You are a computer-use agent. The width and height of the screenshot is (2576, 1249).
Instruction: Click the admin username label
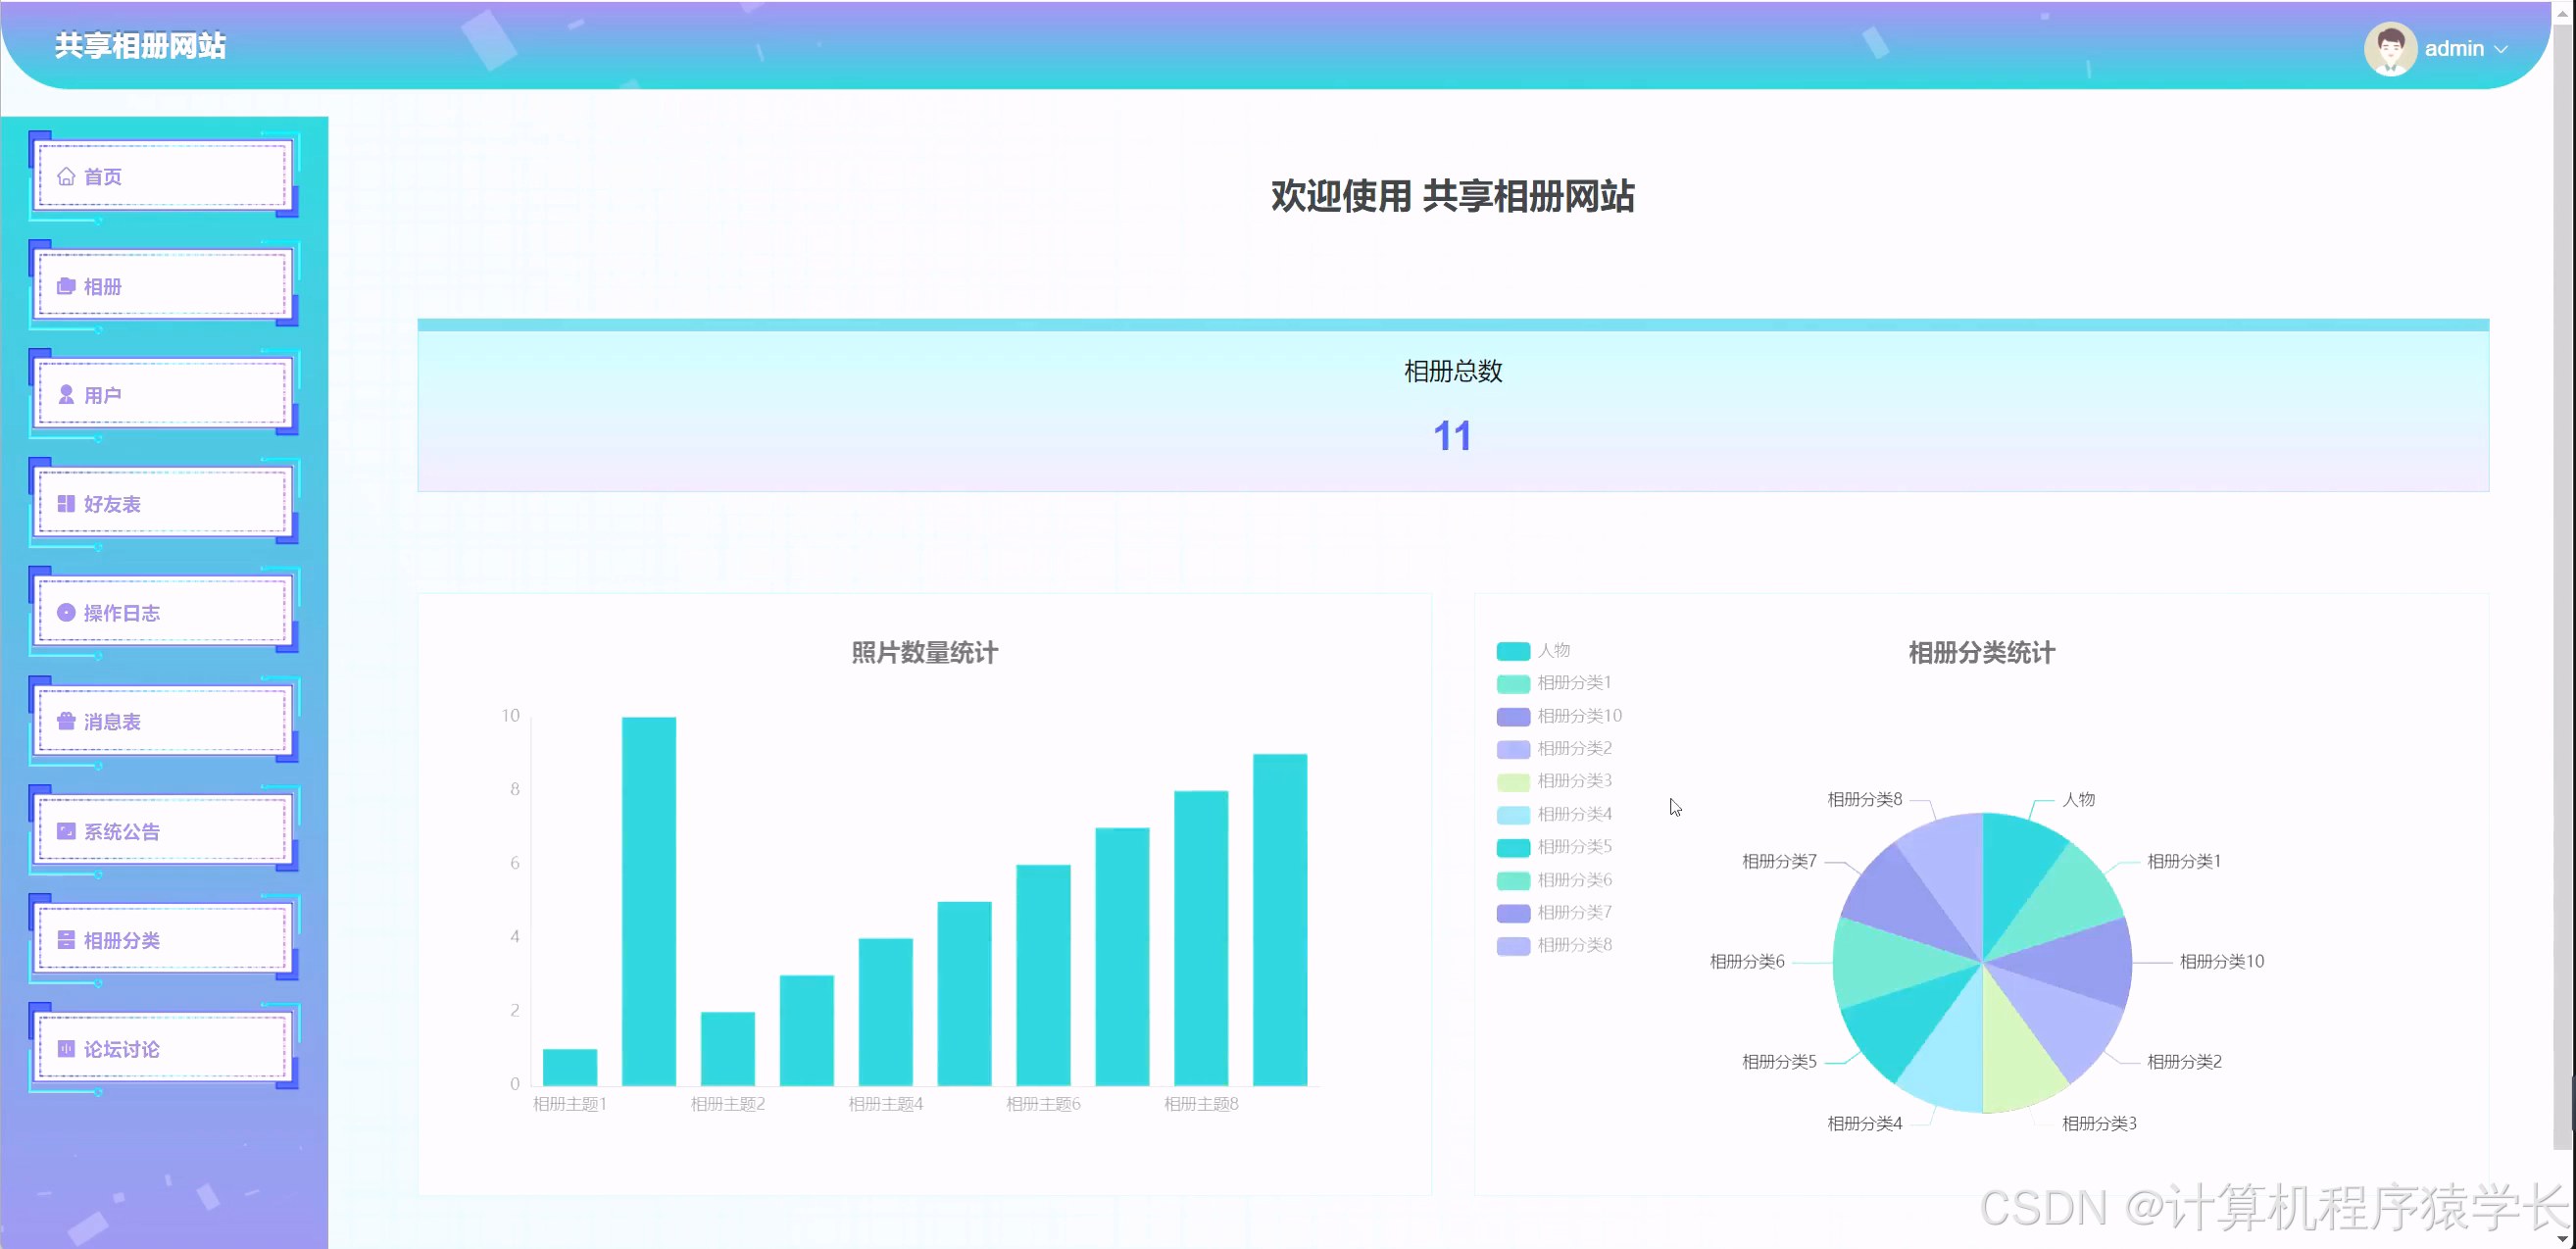pos(2456,48)
